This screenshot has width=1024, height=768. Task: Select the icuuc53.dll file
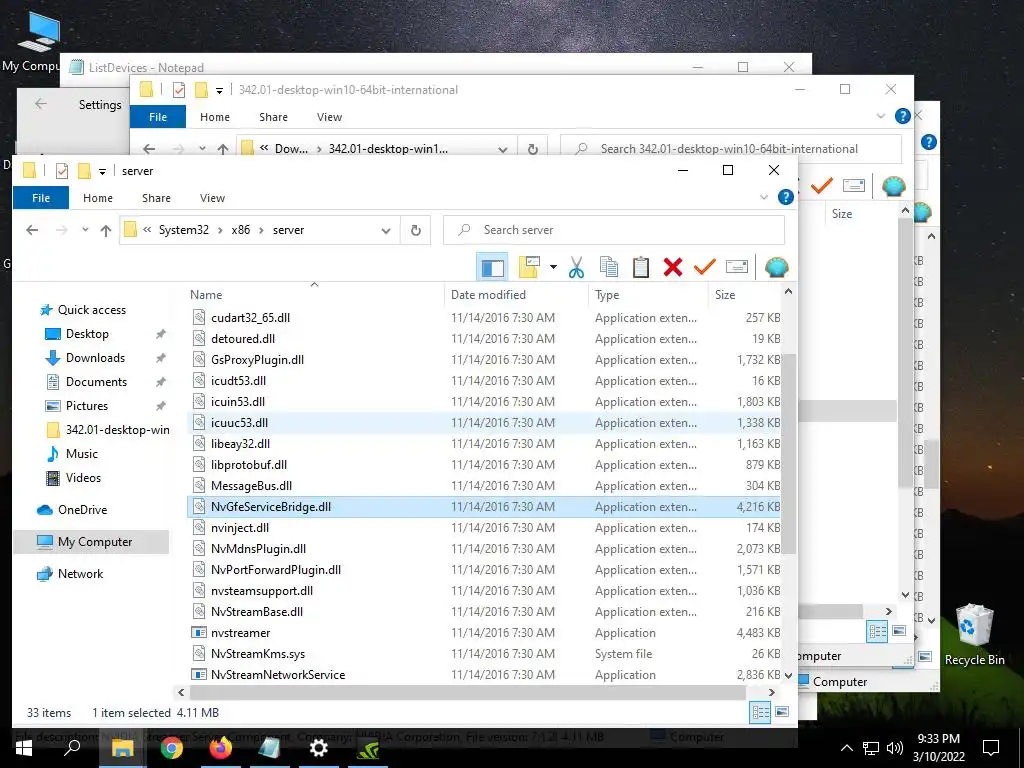click(239, 423)
